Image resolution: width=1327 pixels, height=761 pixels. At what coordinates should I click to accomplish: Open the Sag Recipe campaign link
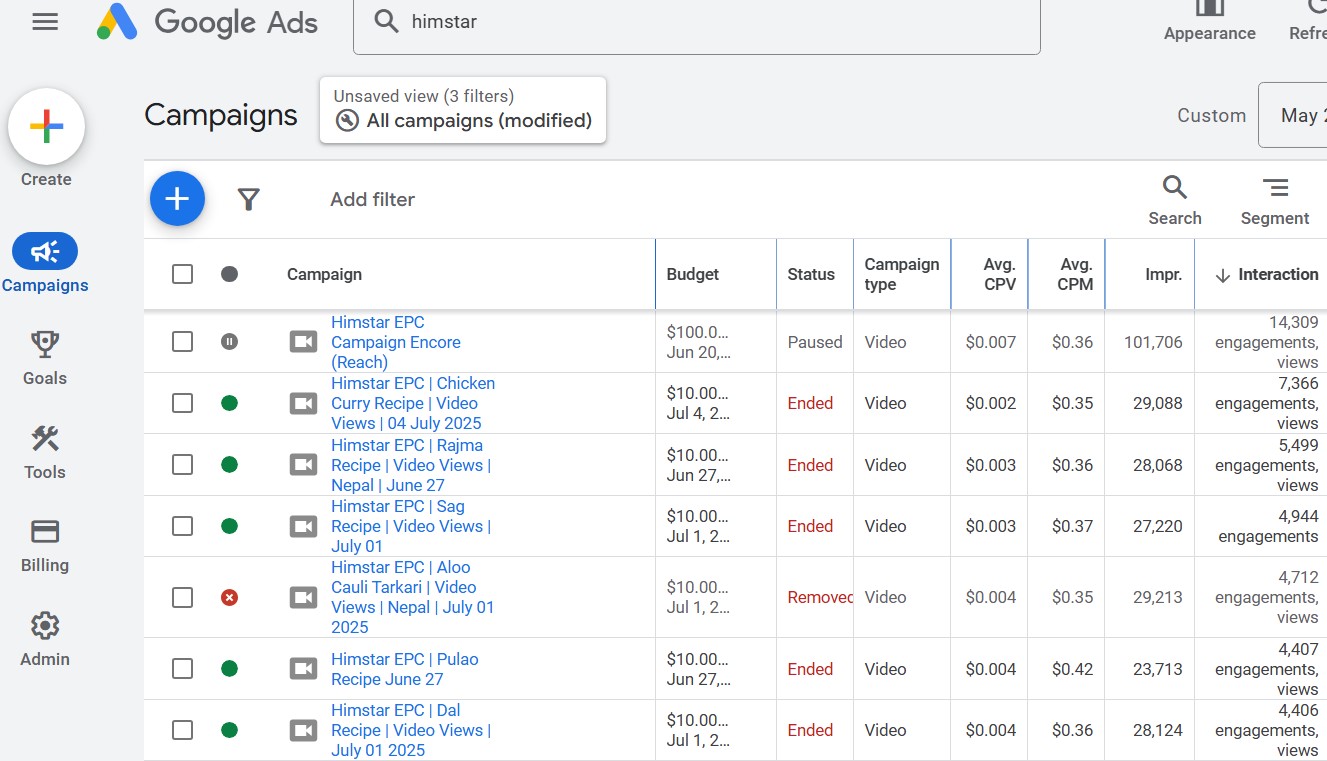410,526
